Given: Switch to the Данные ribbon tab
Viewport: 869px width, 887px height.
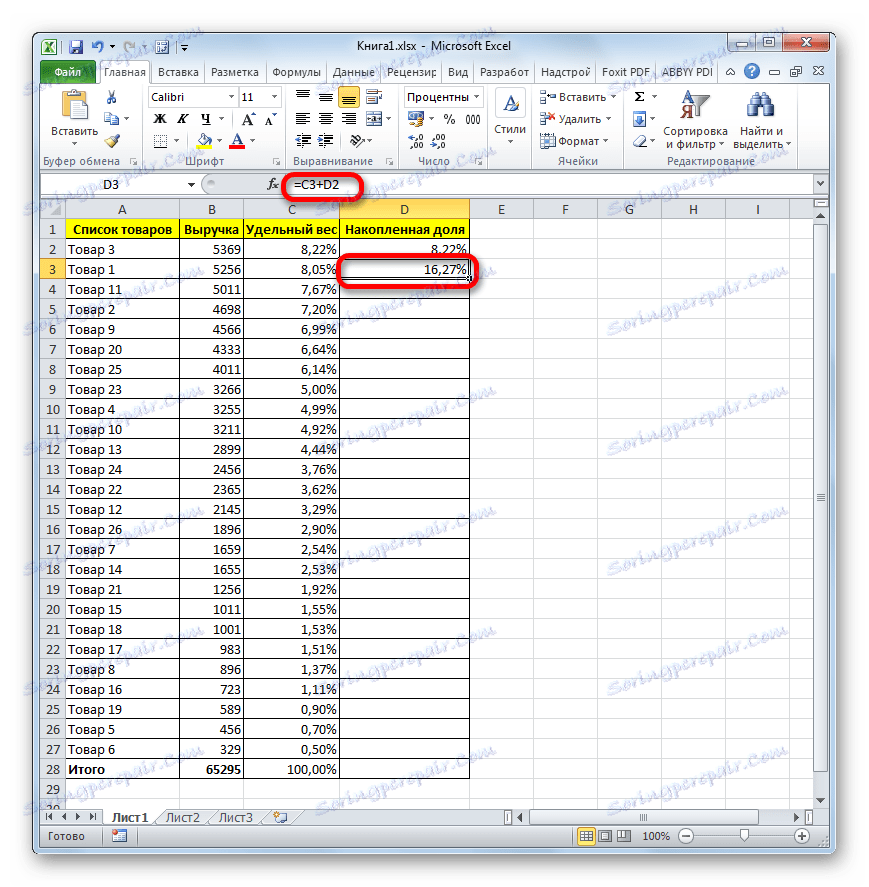Looking at the screenshot, I should [x=354, y=72].
